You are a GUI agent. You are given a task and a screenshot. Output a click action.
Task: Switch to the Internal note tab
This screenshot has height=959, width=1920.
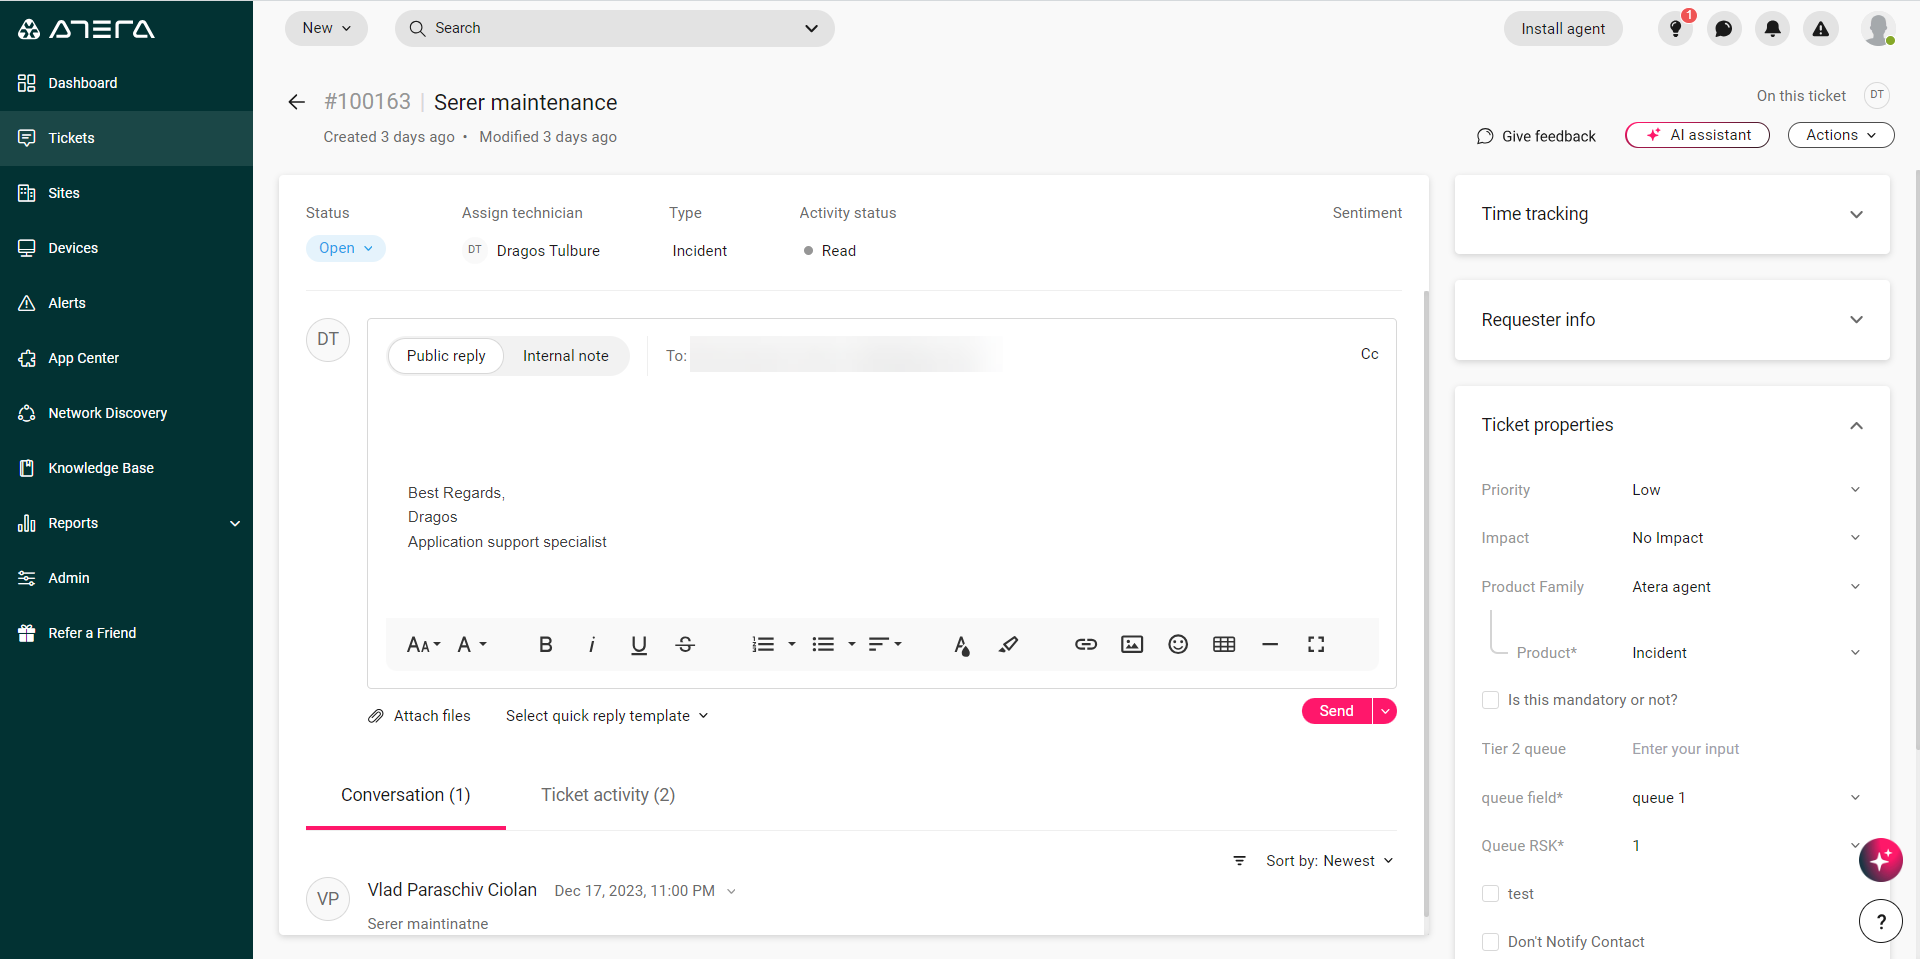point(565,356)
